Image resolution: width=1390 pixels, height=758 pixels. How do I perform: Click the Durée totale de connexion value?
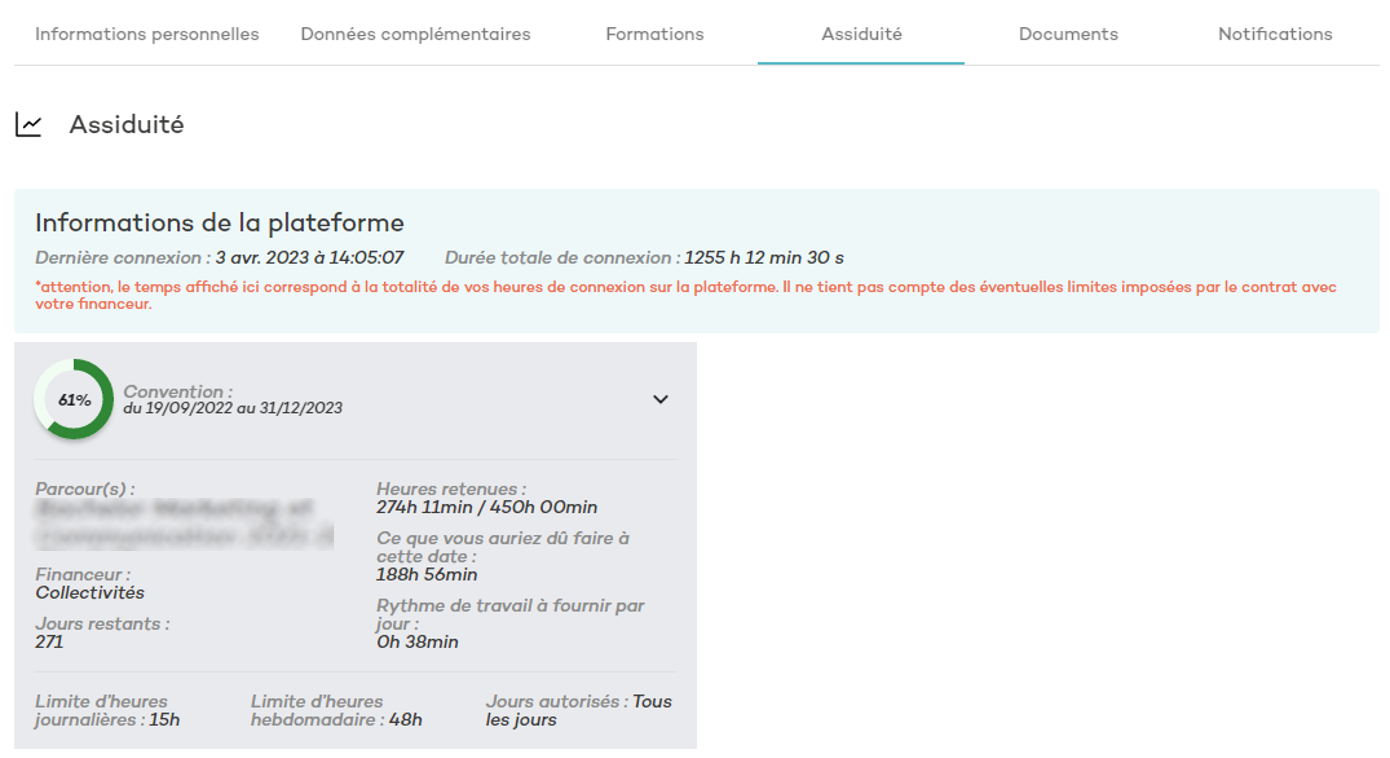coord(763,258)
